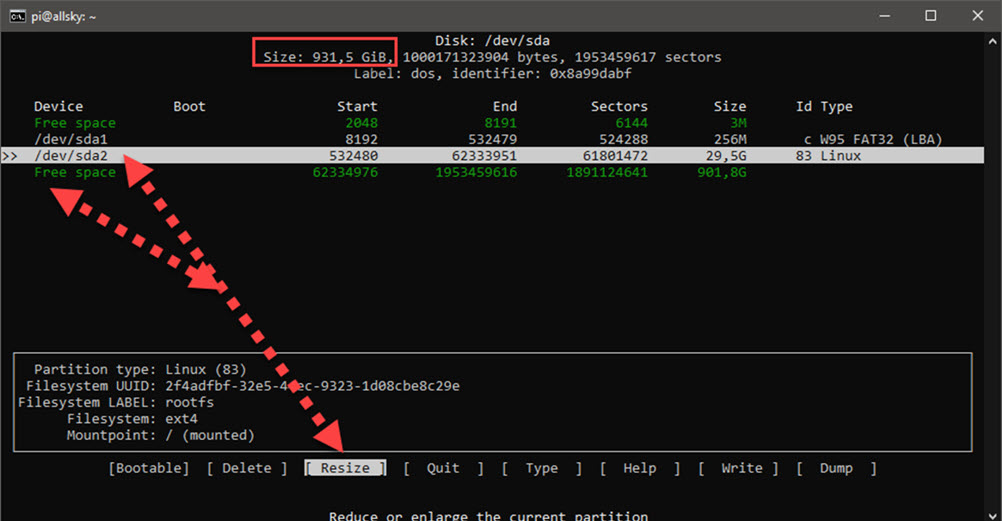
Task: Maximize the terminal window
Action: point(930,15)
